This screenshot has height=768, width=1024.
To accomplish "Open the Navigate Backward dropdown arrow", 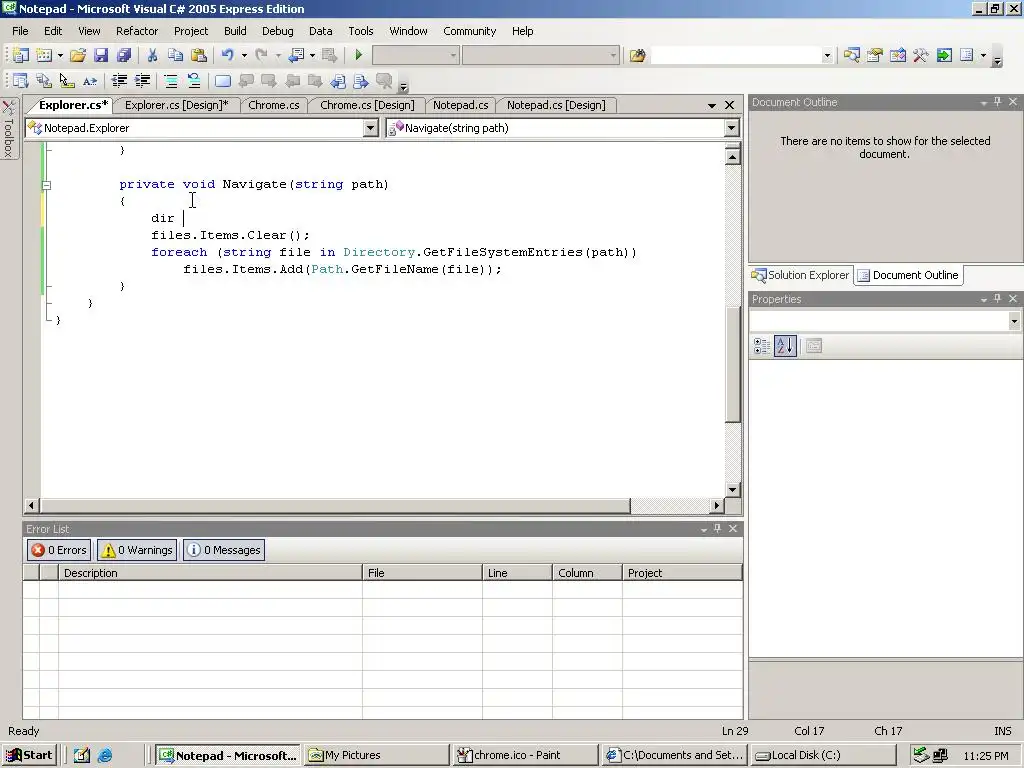I will [312, 56].
